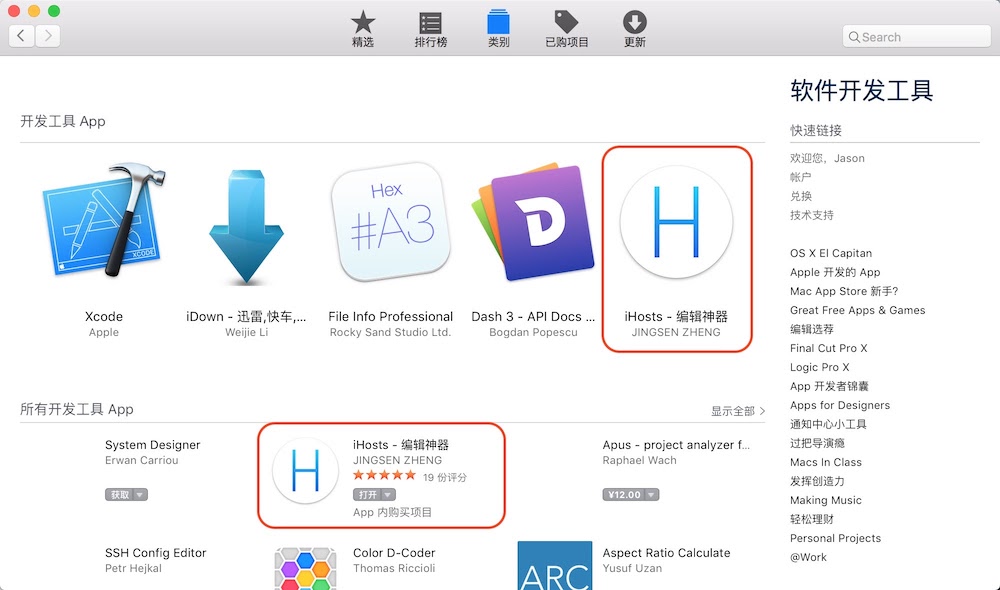Click the Raphael Wach developer name
The width and height of the screenshot is (1000, 590).
pos(639,461)
